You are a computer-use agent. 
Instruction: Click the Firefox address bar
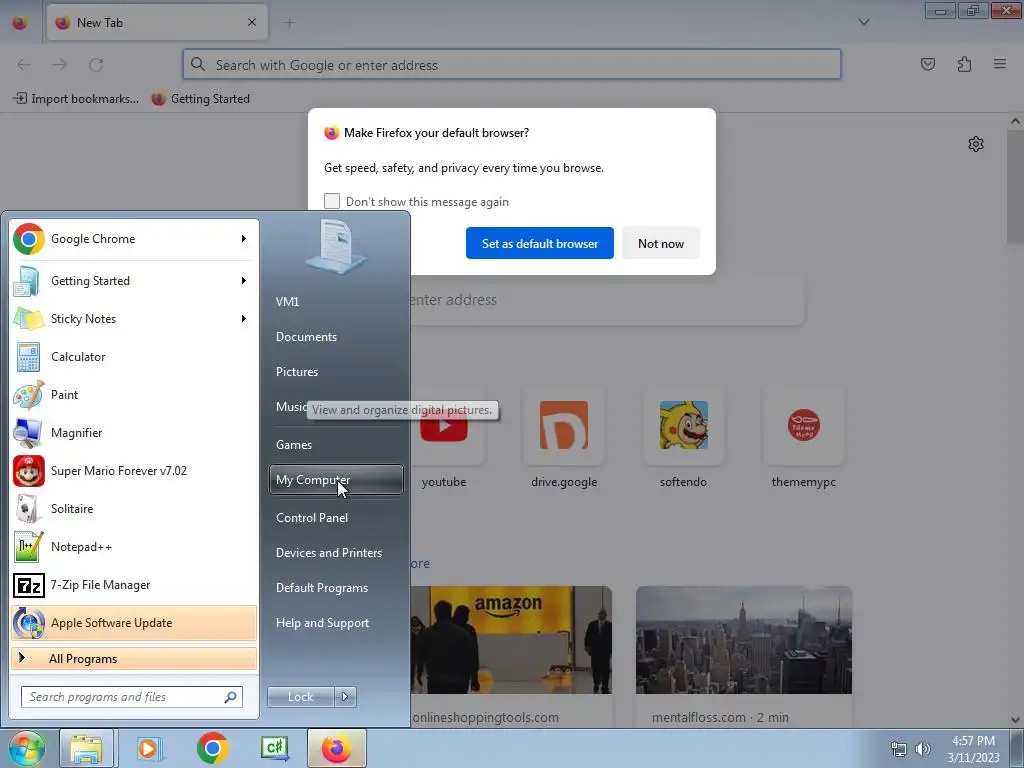(x=511, y=65)
